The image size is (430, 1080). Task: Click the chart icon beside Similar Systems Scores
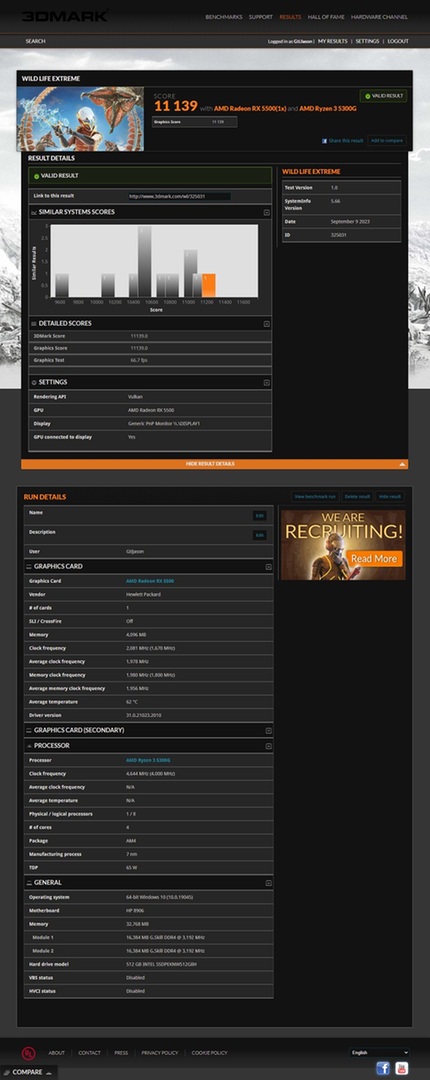pos(34,212)
